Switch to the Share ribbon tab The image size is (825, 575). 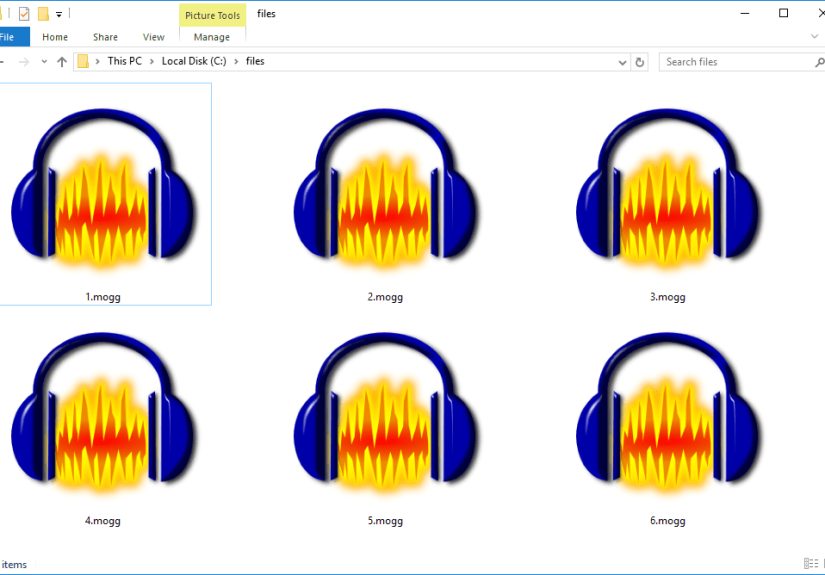105,37
